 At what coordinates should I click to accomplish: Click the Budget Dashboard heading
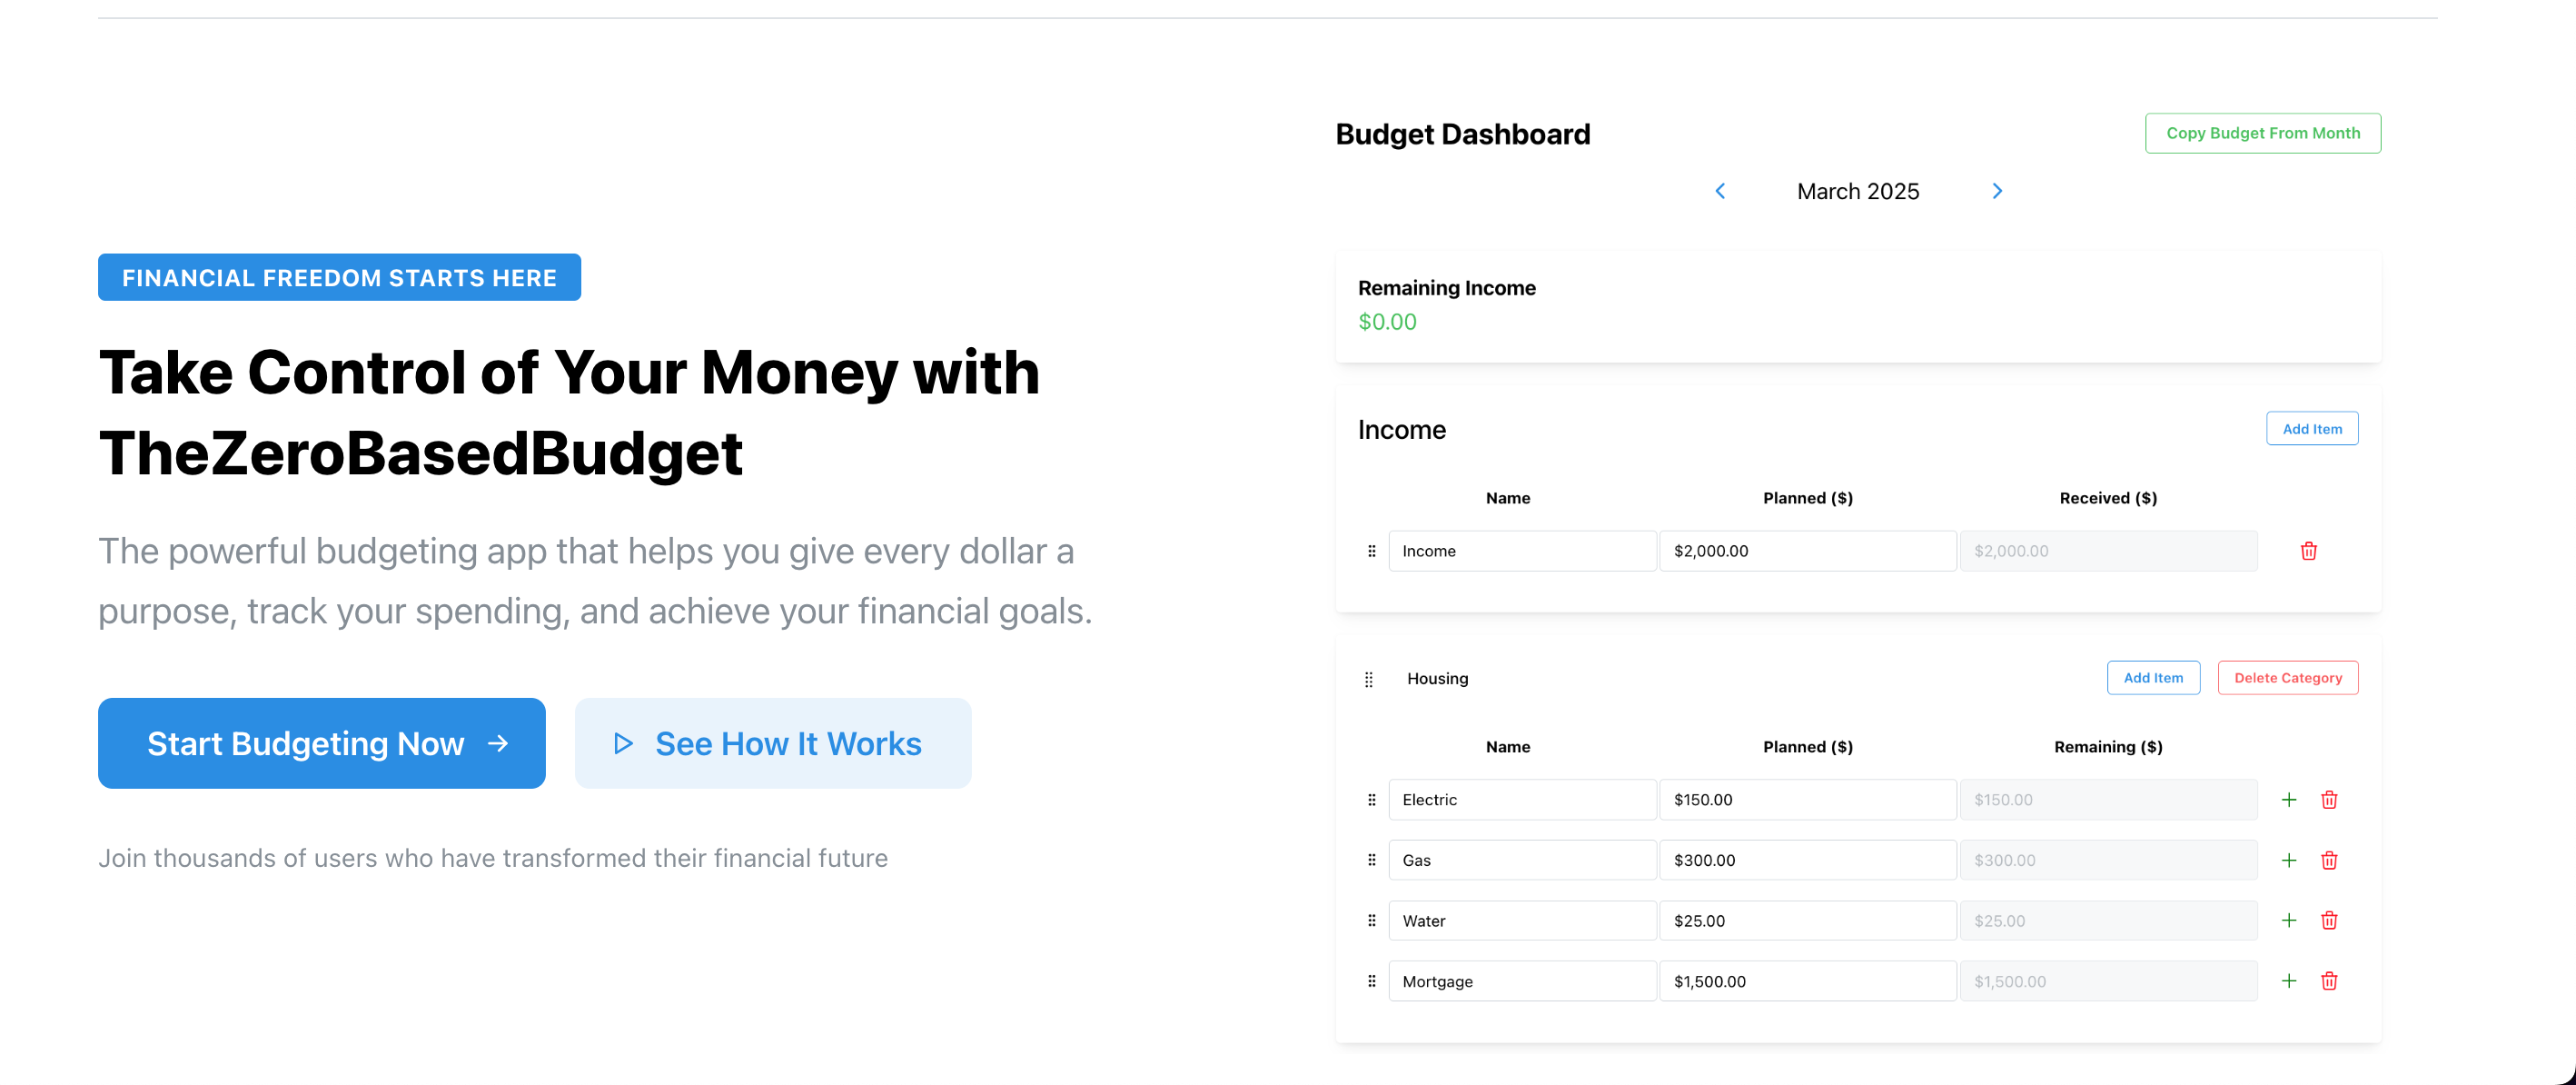pyautogui.click(x=1462, y=134)
